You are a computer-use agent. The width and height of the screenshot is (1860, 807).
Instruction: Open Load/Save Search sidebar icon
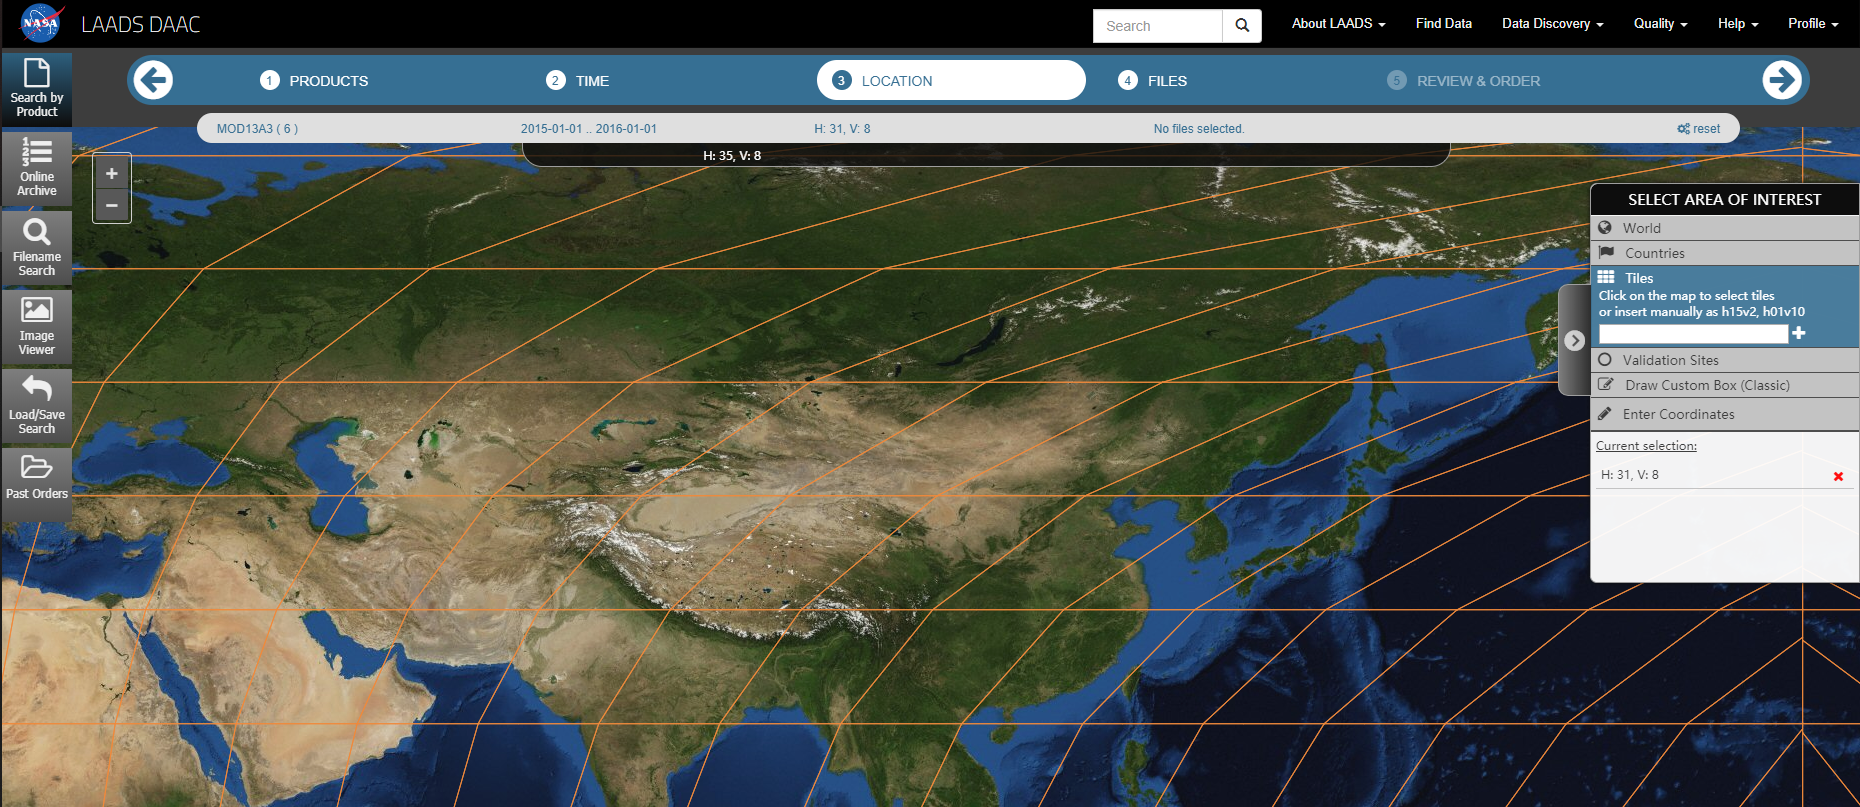tap(37, 406)
